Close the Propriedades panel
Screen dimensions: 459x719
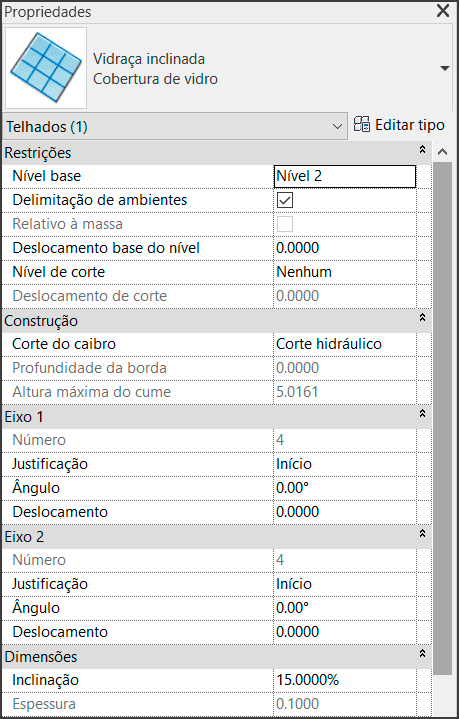pyautogui.click(x=443, y=11)
